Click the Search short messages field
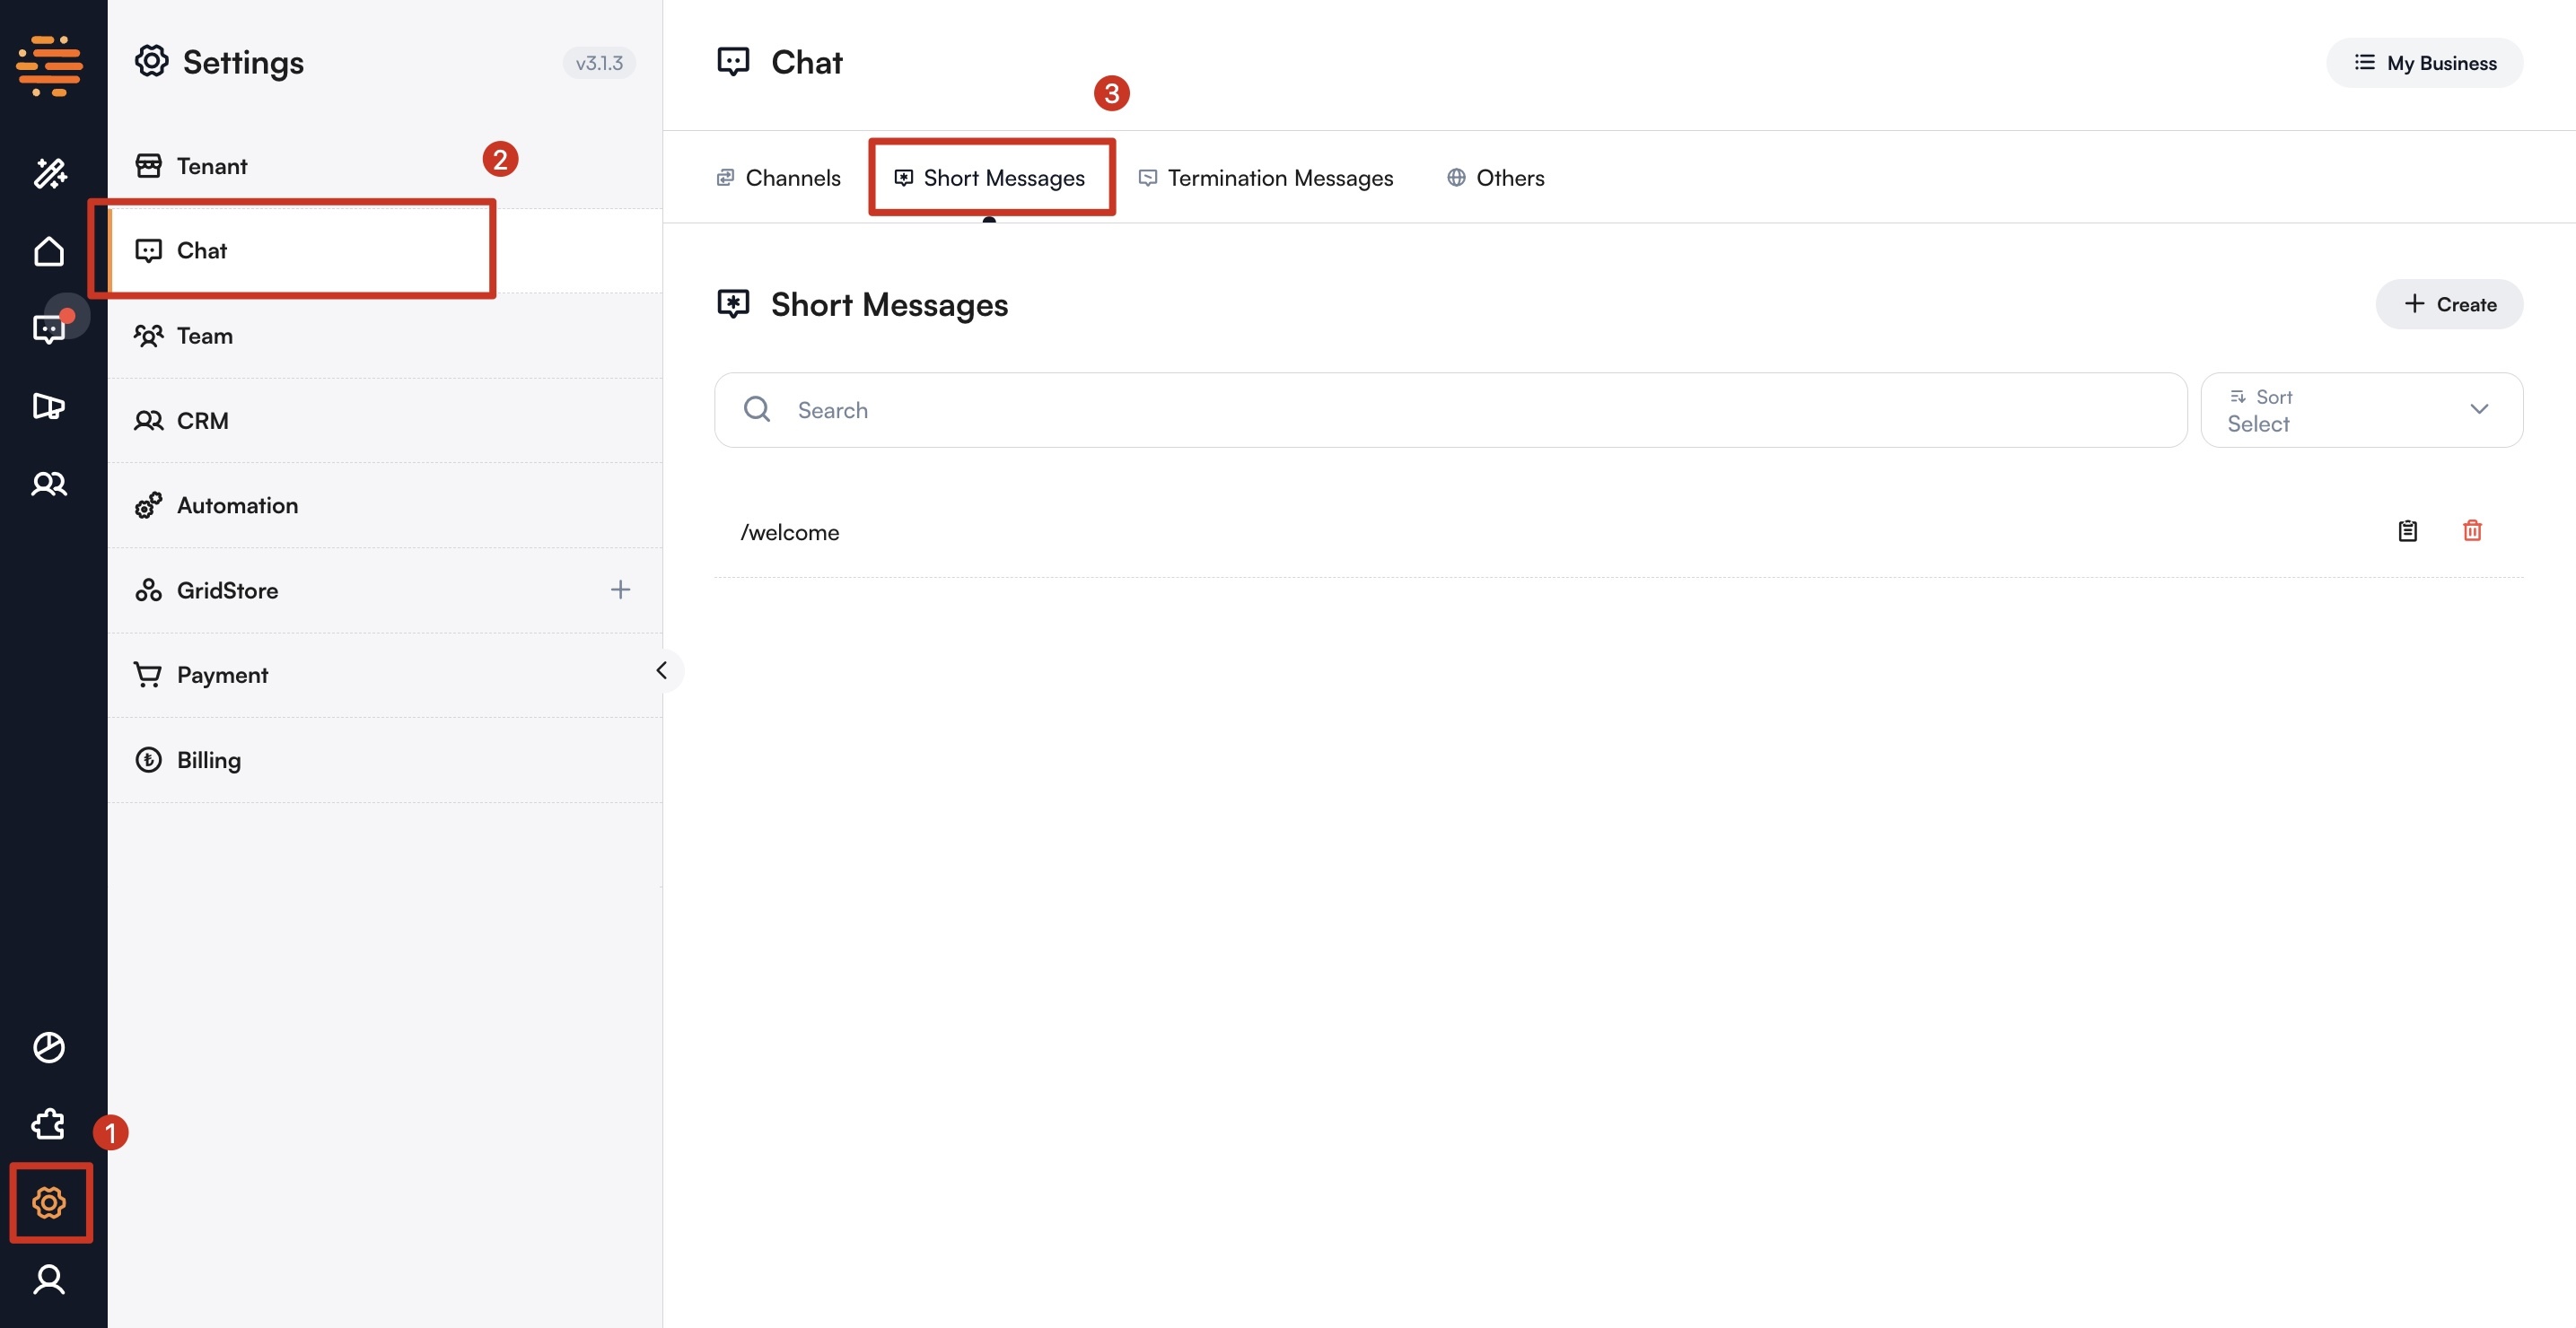 tap(1450, 410)
